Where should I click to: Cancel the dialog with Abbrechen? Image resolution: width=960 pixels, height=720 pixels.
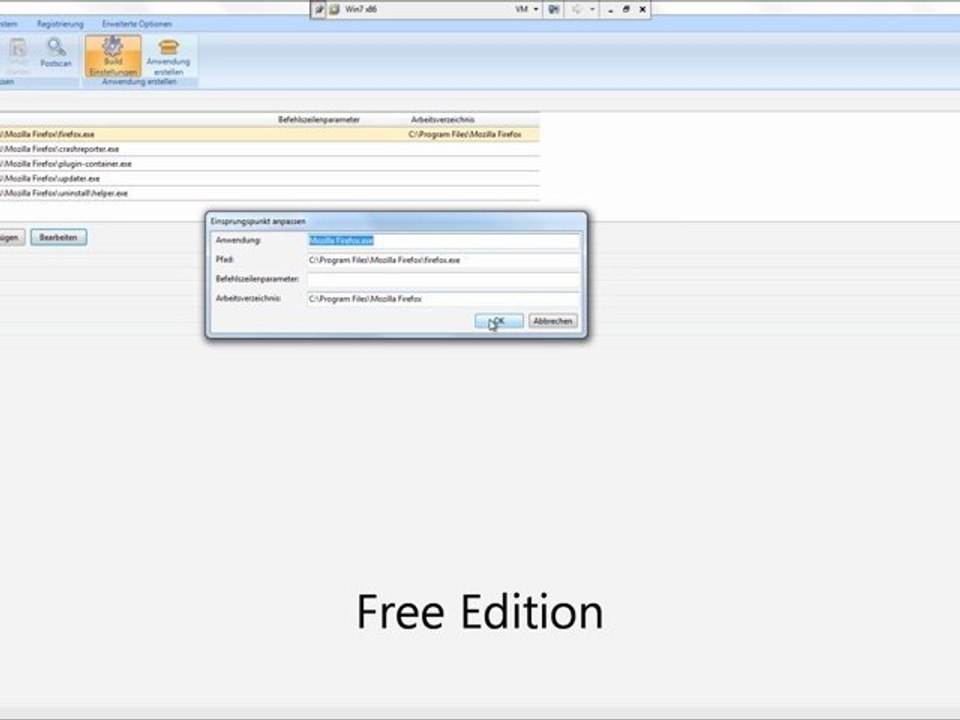click(x=553, y=321)
